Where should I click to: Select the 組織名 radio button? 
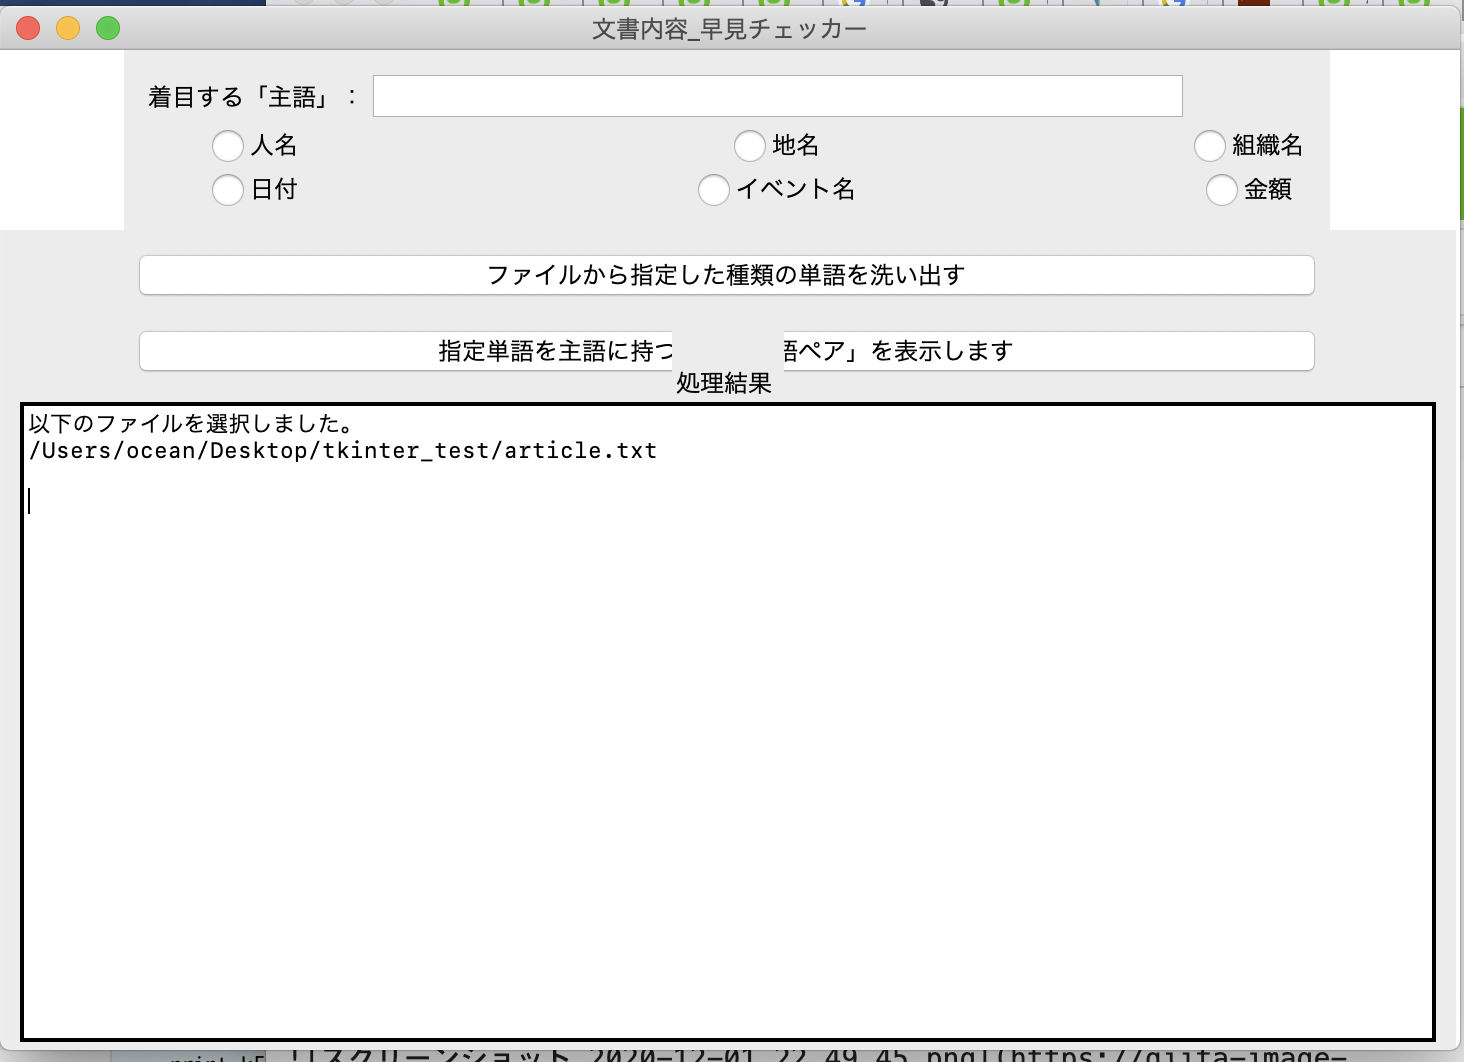click(x=1210, y=146)
